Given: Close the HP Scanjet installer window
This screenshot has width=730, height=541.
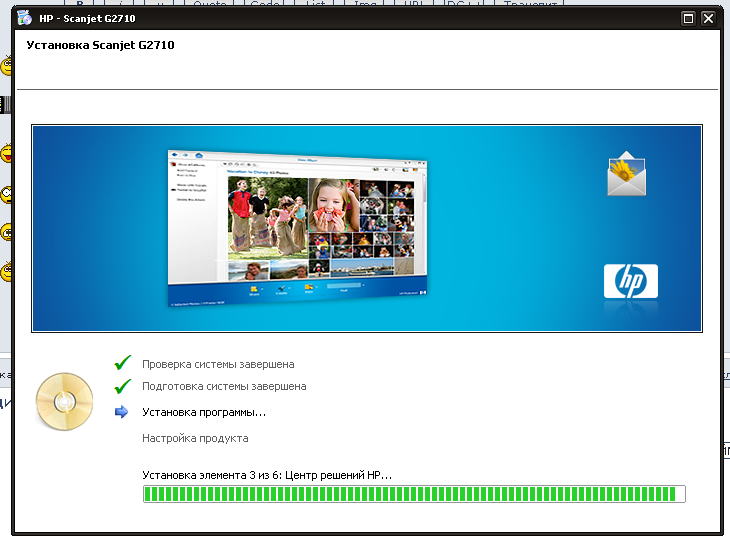Looking at the screenshot, I should [x=708, y=18].
